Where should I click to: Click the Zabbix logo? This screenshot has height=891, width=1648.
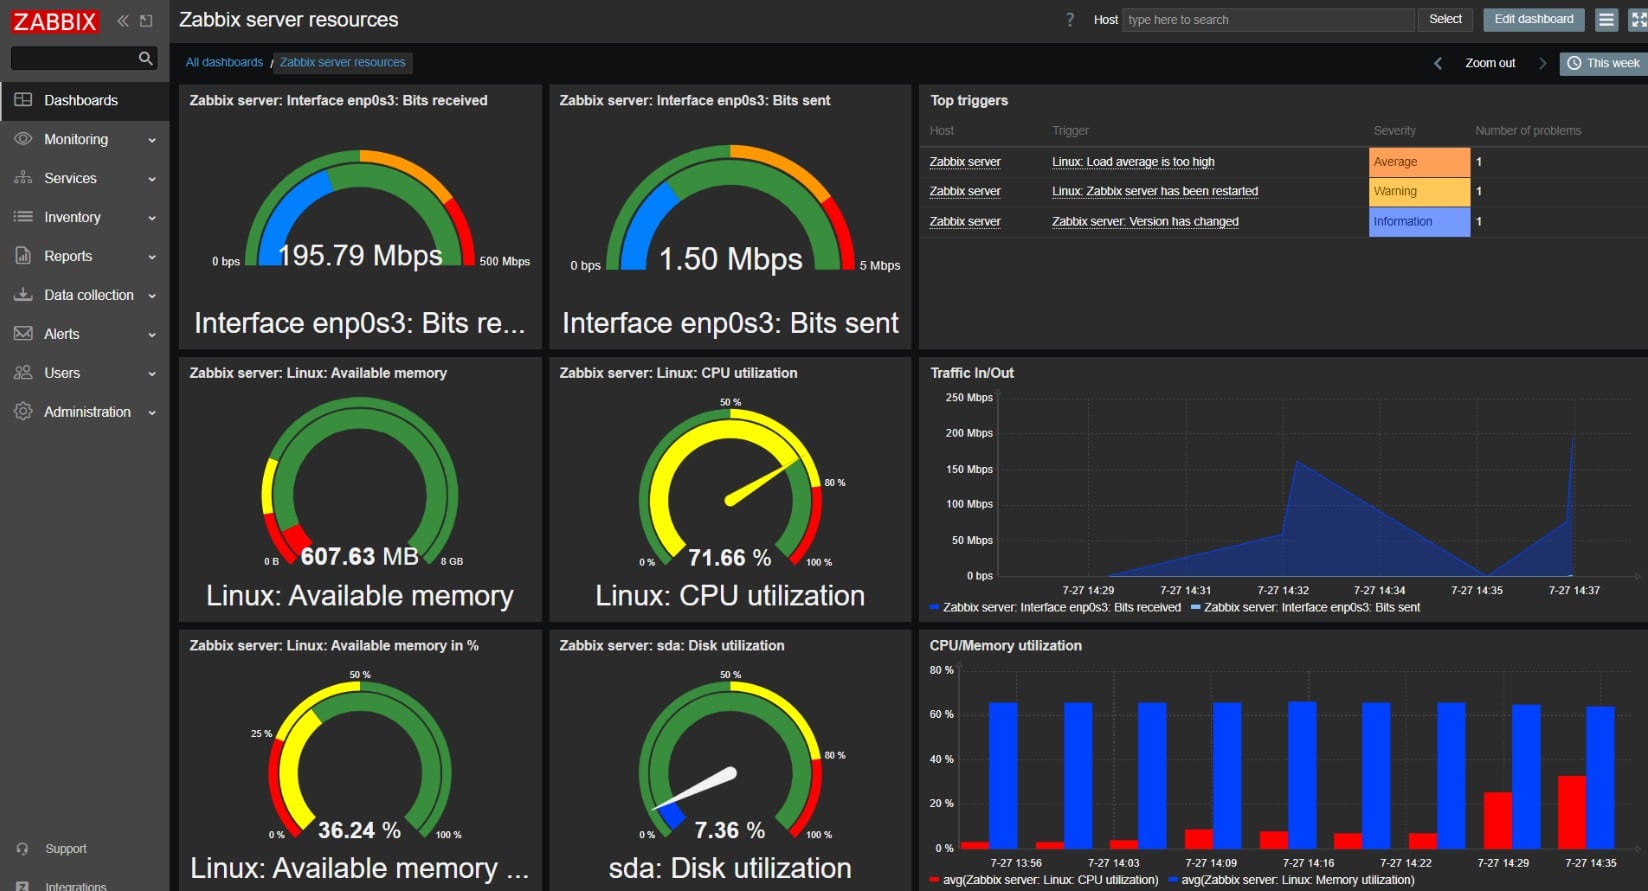55,21
